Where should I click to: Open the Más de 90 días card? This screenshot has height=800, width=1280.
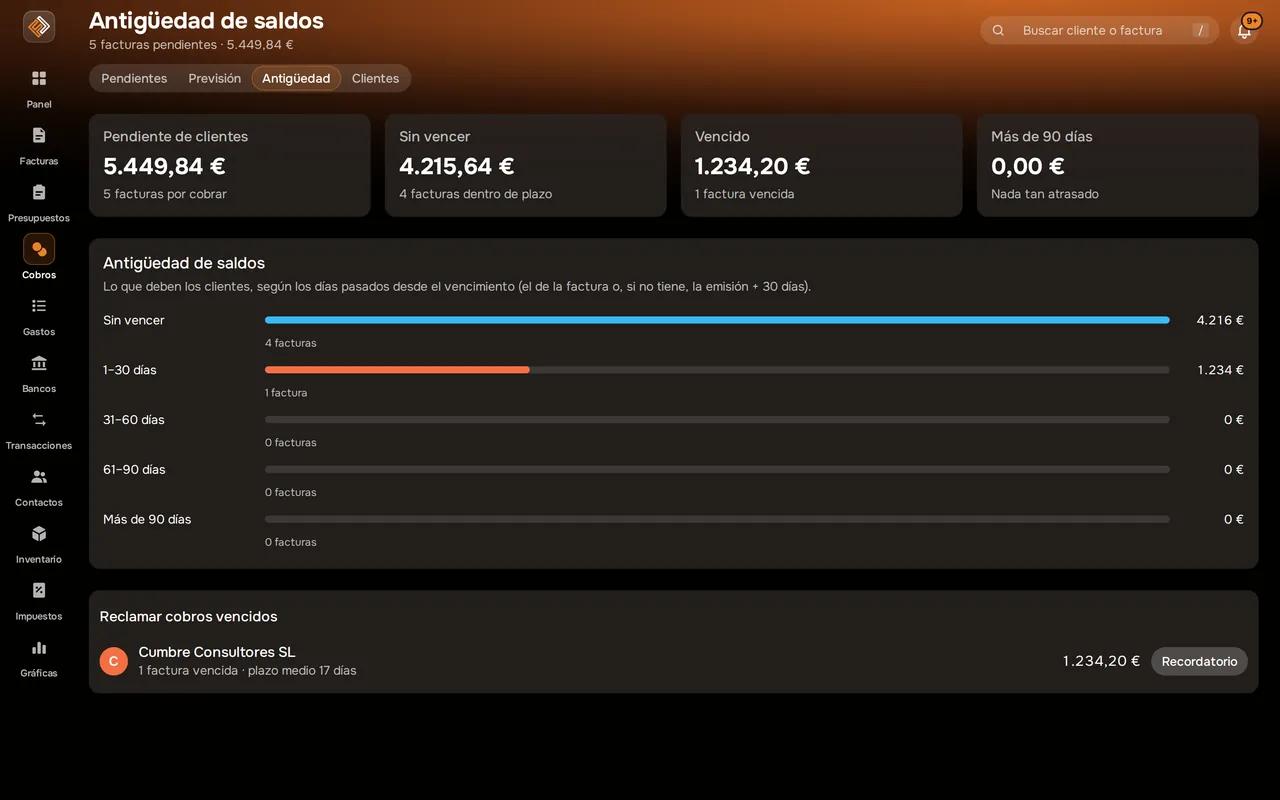1118,165
